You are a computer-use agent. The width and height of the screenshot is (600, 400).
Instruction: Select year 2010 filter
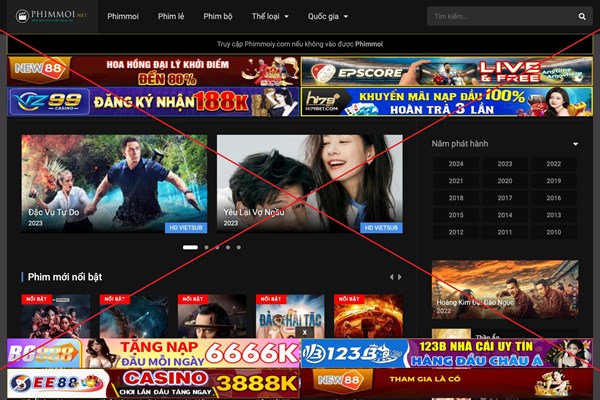pyautogui.click(x=554, y=232)
